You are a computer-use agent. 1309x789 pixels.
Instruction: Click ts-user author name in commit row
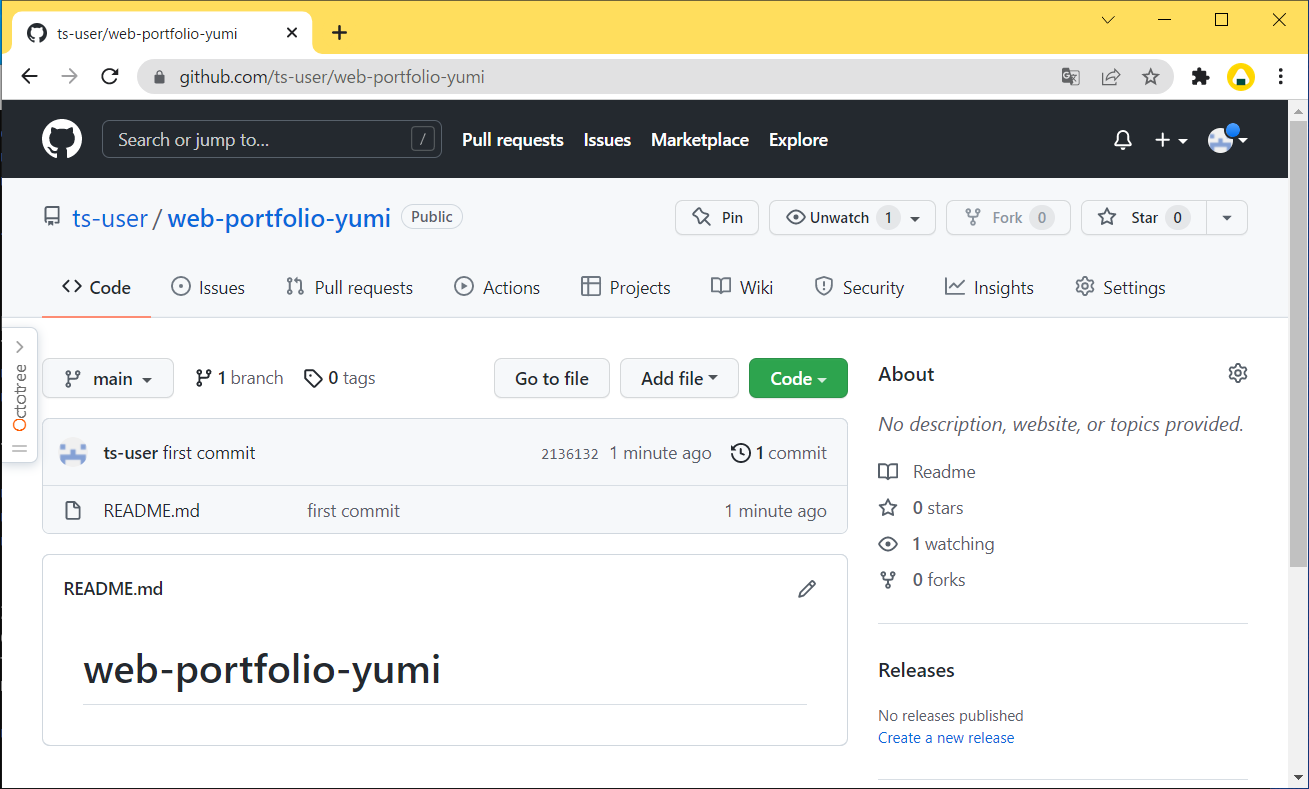pos(131,453)
